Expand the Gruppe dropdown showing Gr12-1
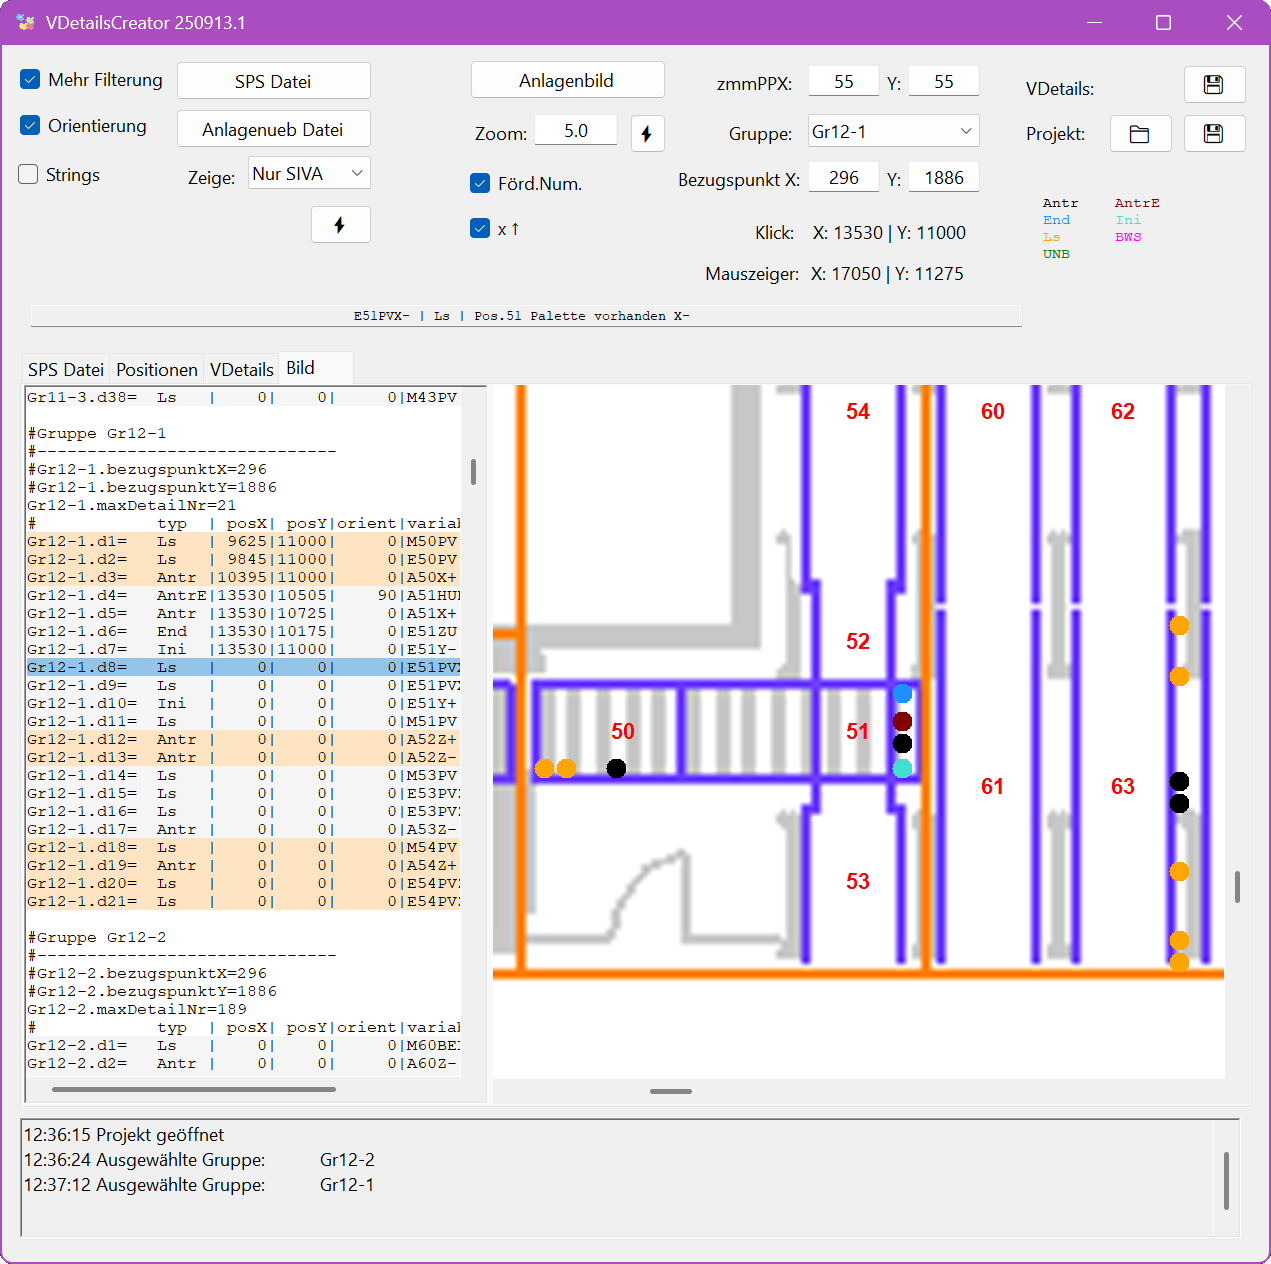The image size is (1271, 1264). [x=892, y=132]
